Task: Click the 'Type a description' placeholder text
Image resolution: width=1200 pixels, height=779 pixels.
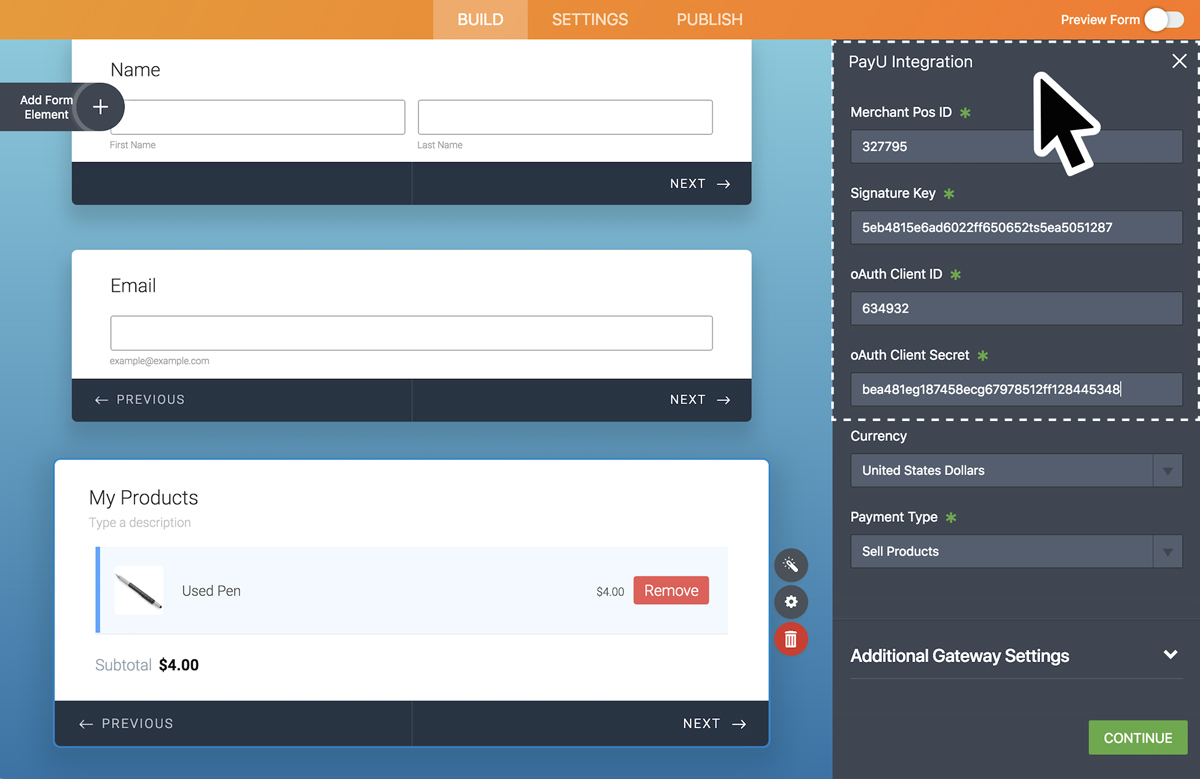Action: tap(140, 523)
